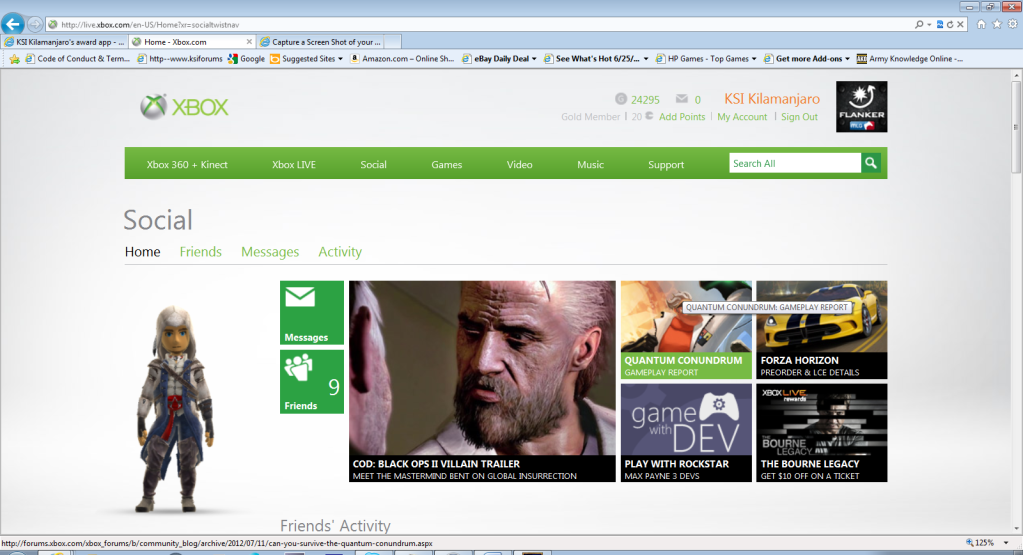Open My Account link

point(742,117)
